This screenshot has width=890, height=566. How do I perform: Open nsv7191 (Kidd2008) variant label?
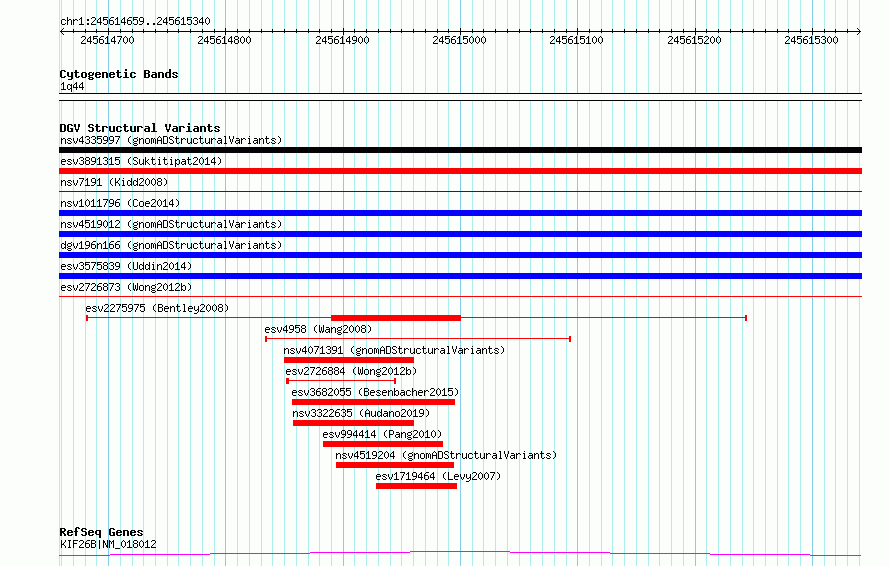click(114, 182)
